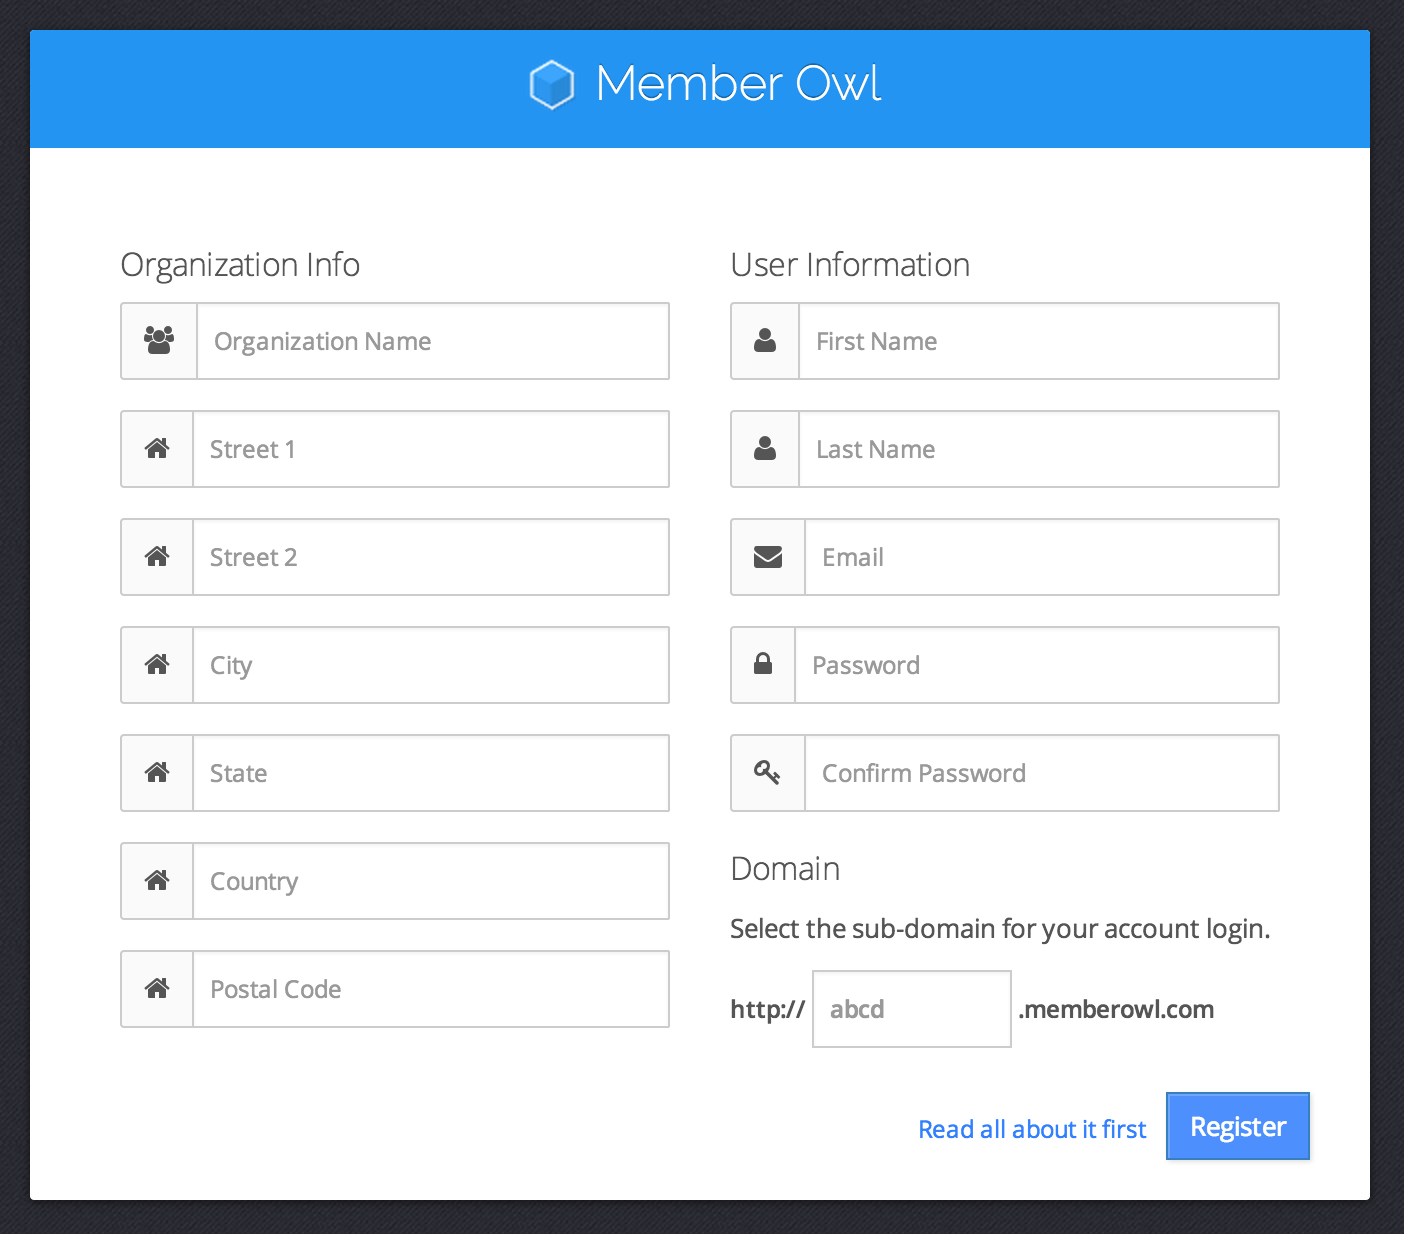Focus the Confirm Password field

point(1042,773)
